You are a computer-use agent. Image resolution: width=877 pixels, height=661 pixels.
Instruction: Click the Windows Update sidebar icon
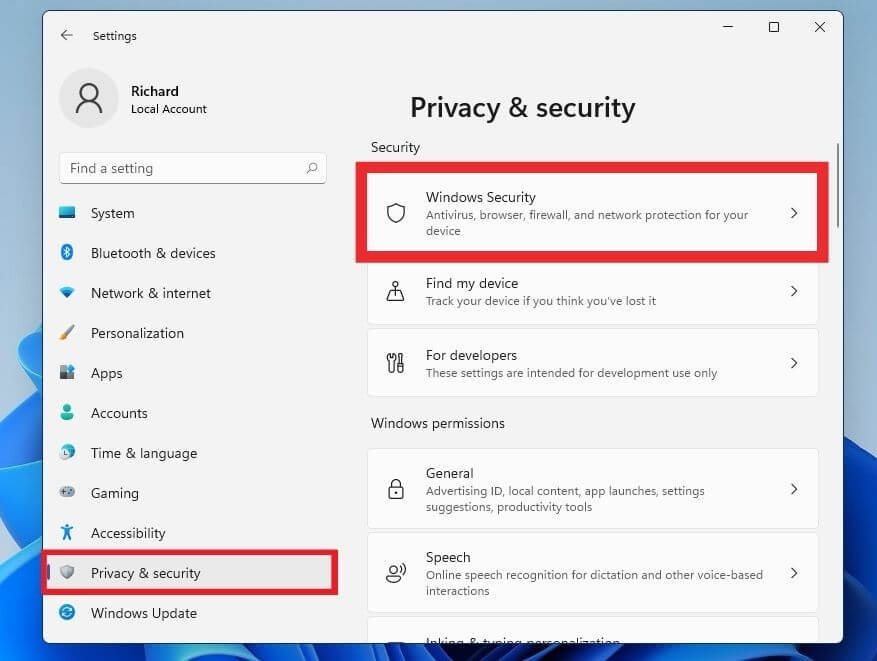tap(67, 613)
